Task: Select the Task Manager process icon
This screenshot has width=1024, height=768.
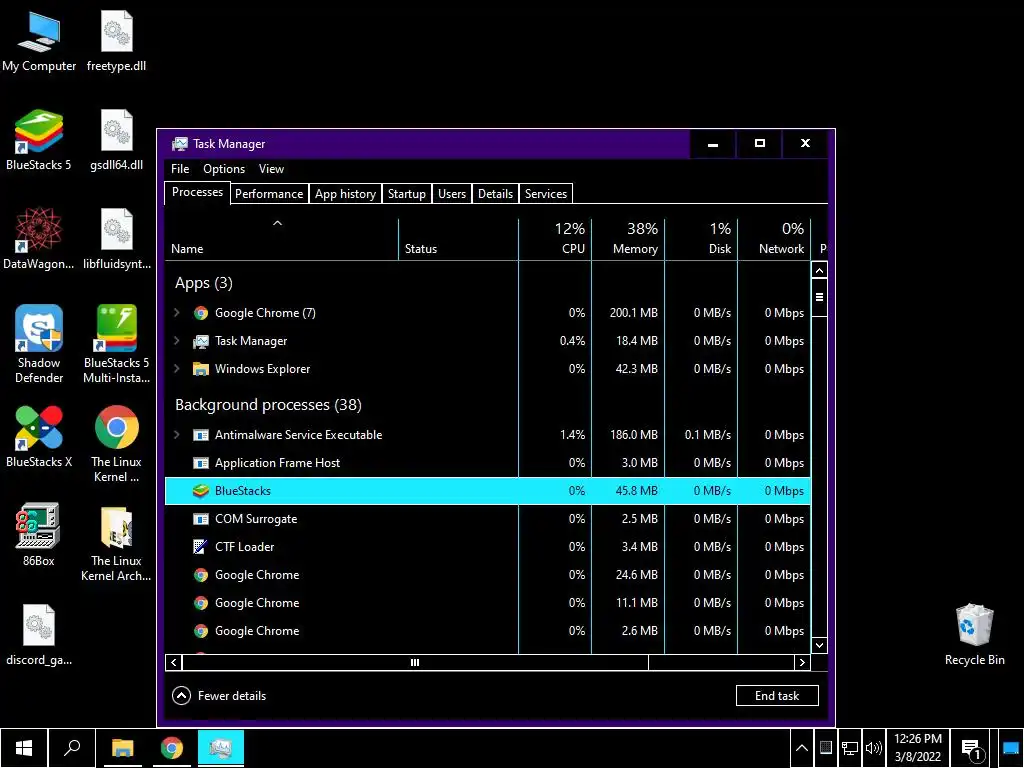Action: [200, 341]
